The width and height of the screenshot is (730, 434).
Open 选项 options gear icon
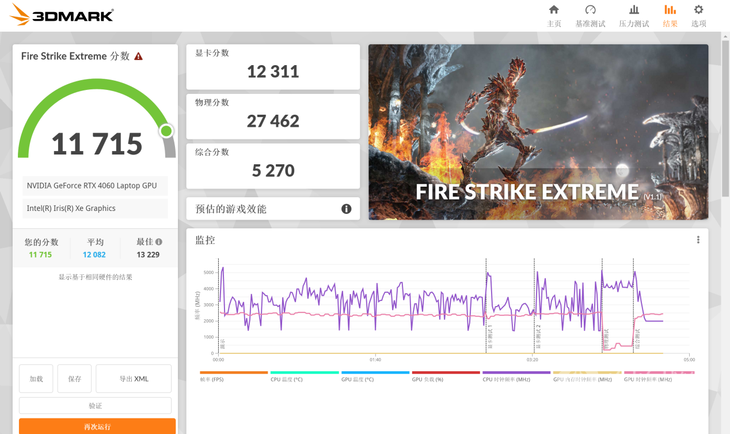point(698,16)
